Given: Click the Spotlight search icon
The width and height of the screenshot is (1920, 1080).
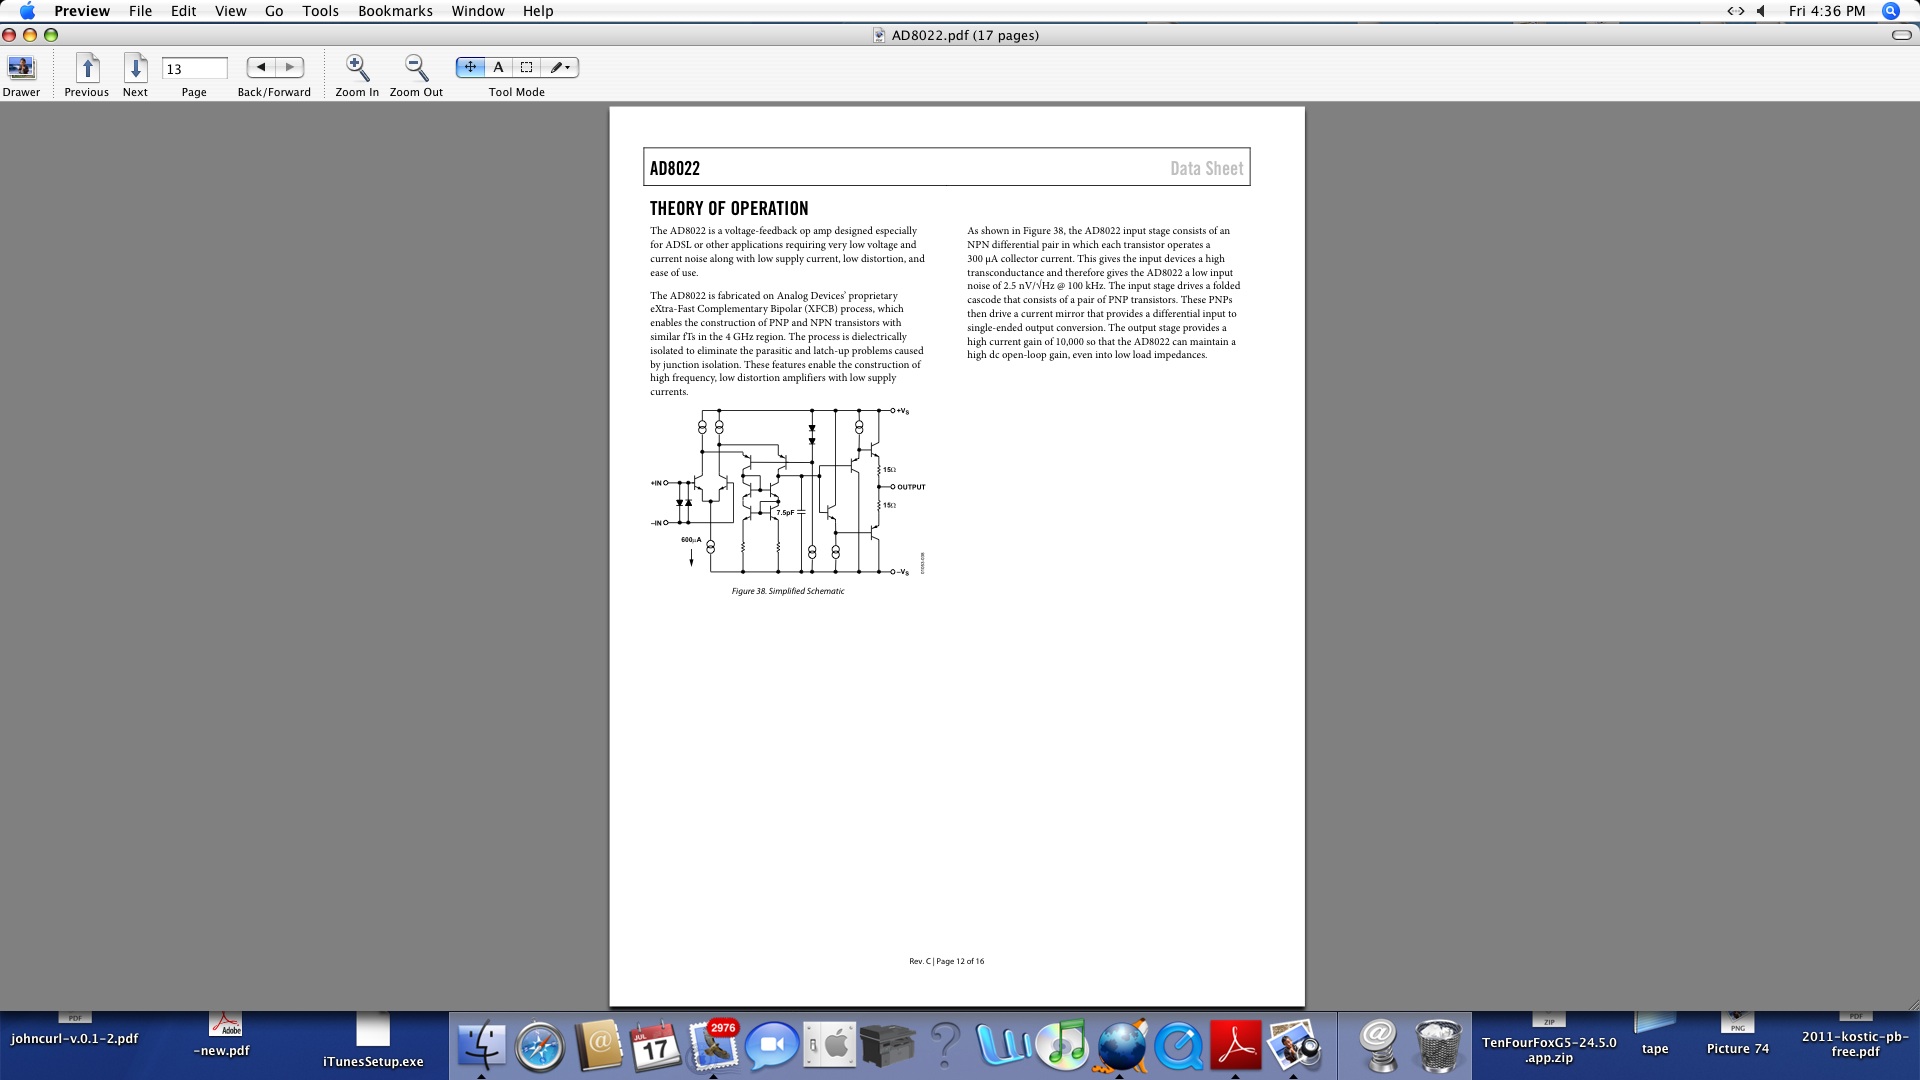Looking at the screenshot, I should click(1890, 11).
